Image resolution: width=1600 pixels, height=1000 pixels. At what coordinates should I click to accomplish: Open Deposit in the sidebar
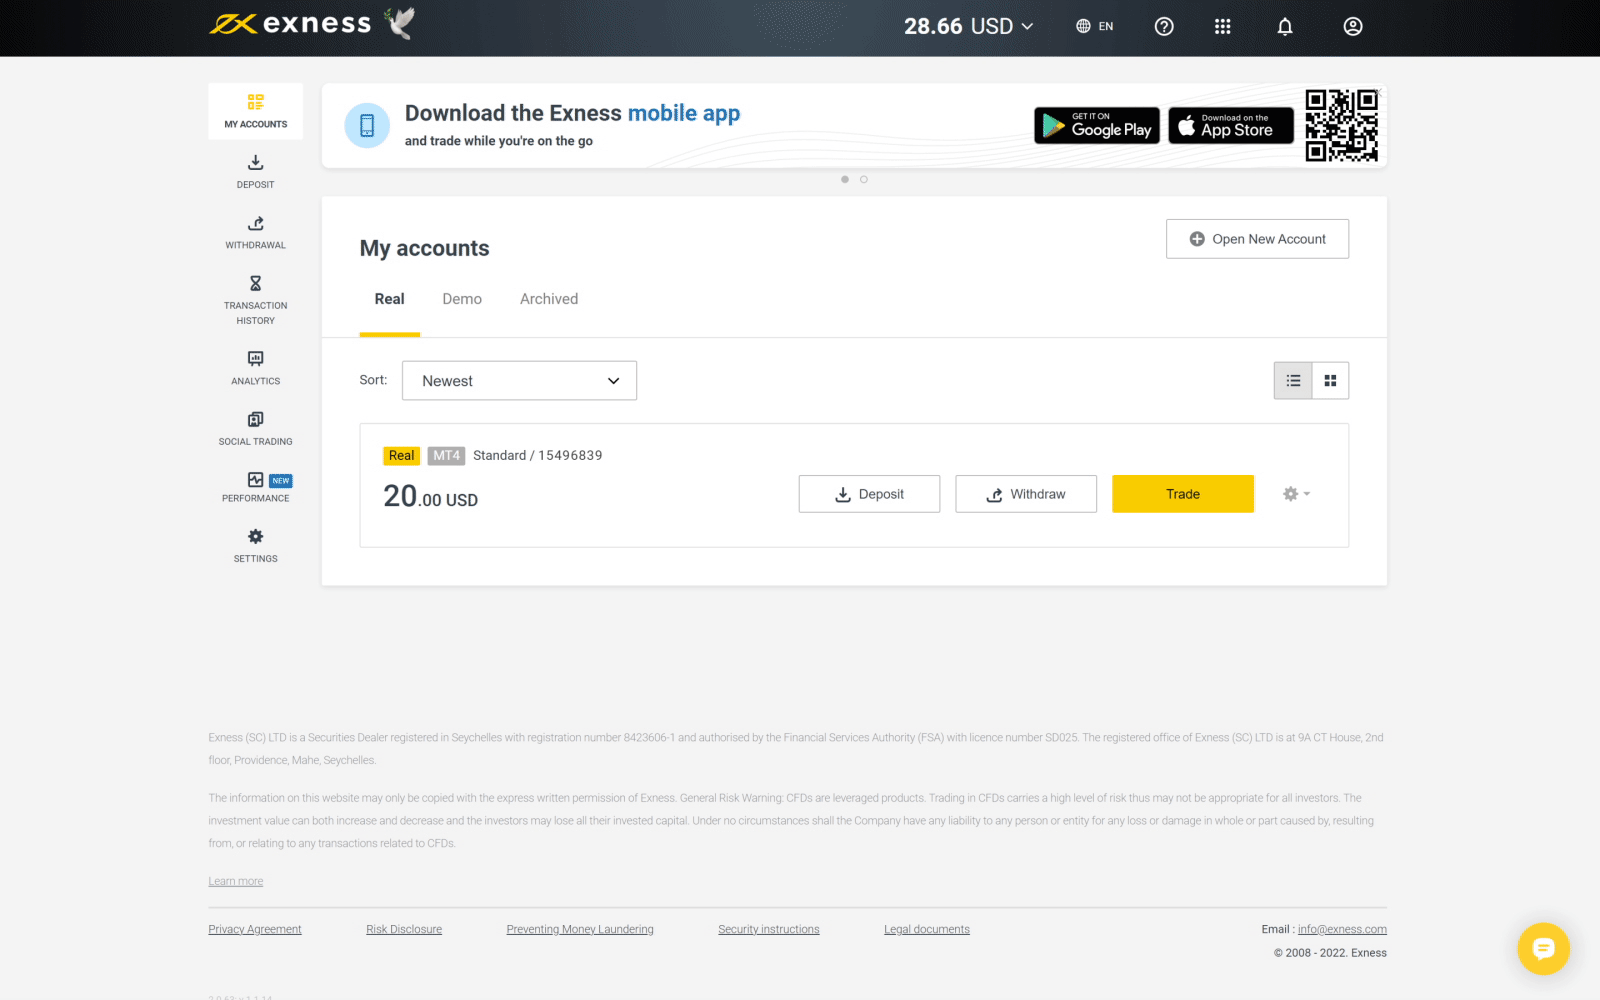click(x=255, y=171)
